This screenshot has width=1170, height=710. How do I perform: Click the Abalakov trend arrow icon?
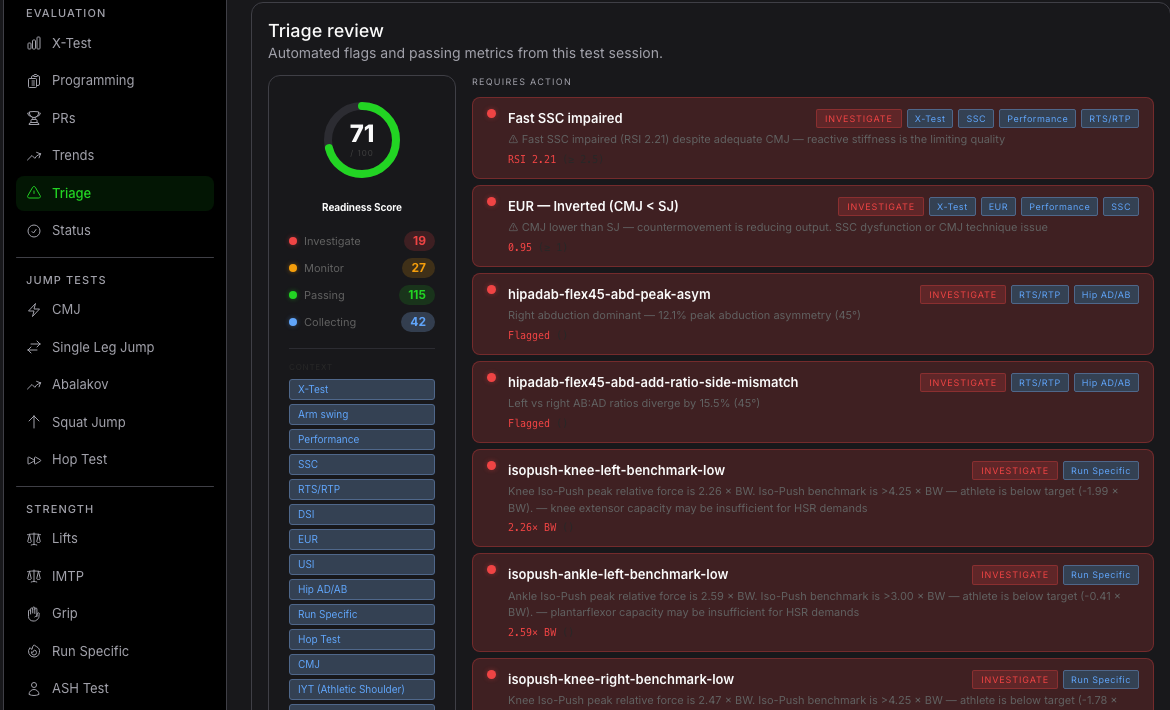coord(34,385)
